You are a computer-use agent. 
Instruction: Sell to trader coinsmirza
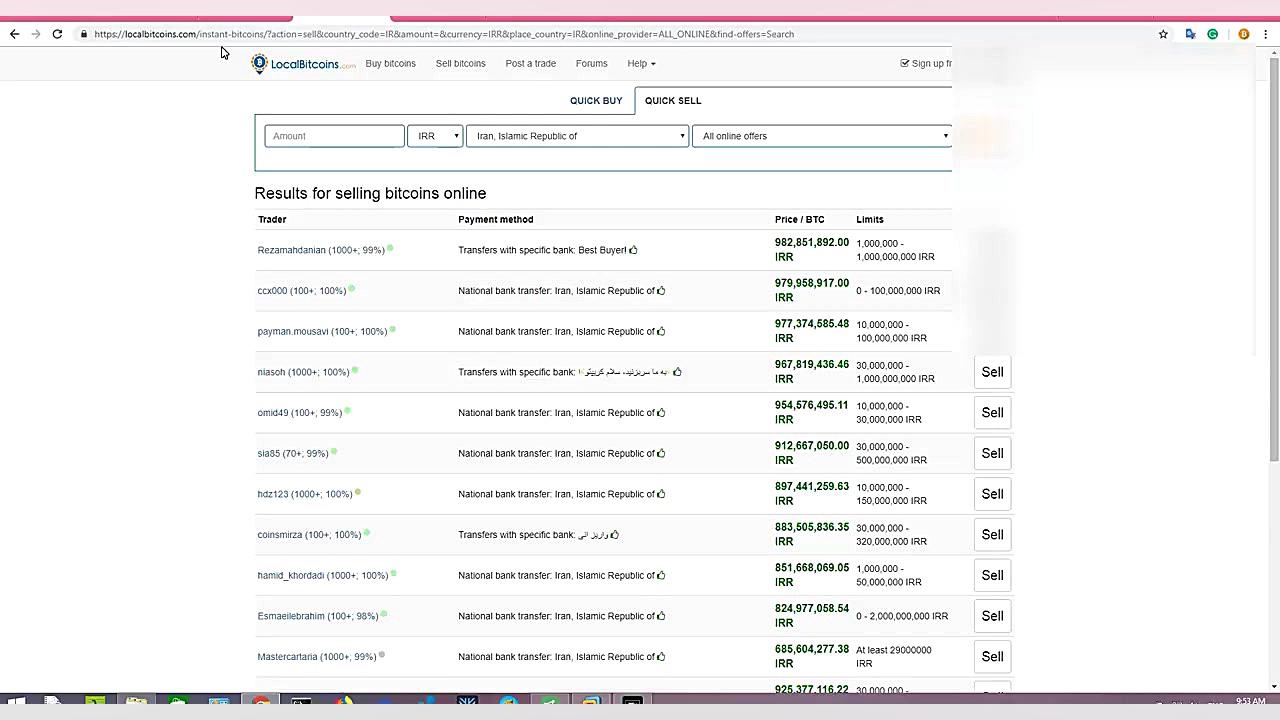point(992,535)
